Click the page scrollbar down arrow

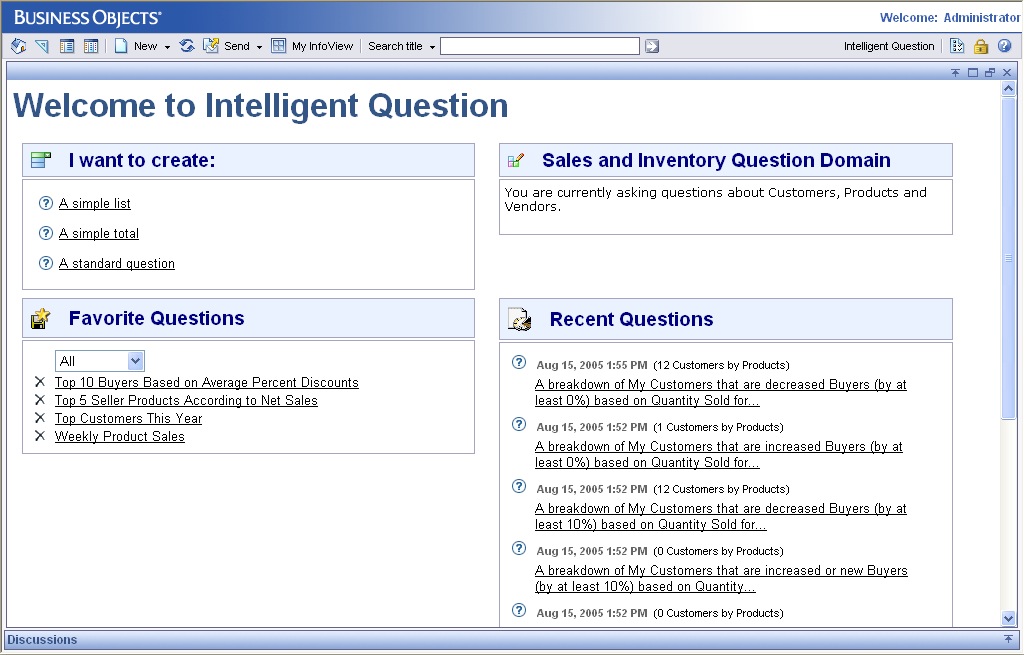pyautogui.click(x=1008, y=618)
